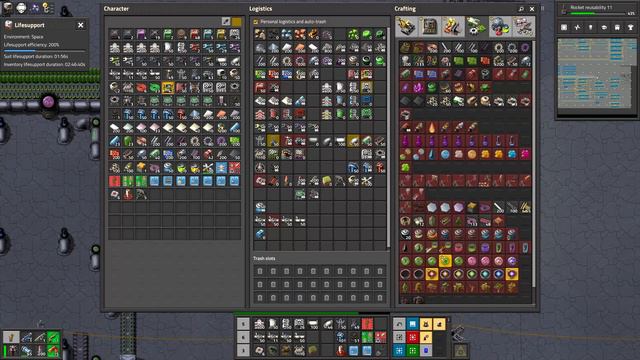
Task: Click the purple item in inventory first row
Action: 141,34
